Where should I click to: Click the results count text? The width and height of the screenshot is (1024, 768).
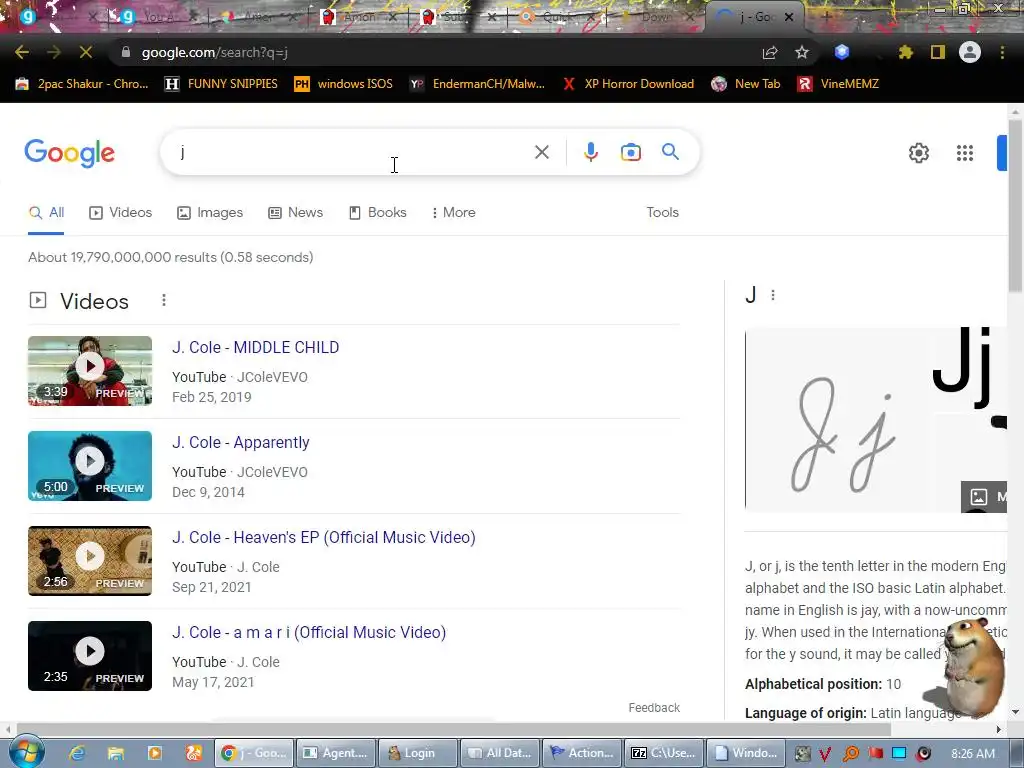click(170, 257)
